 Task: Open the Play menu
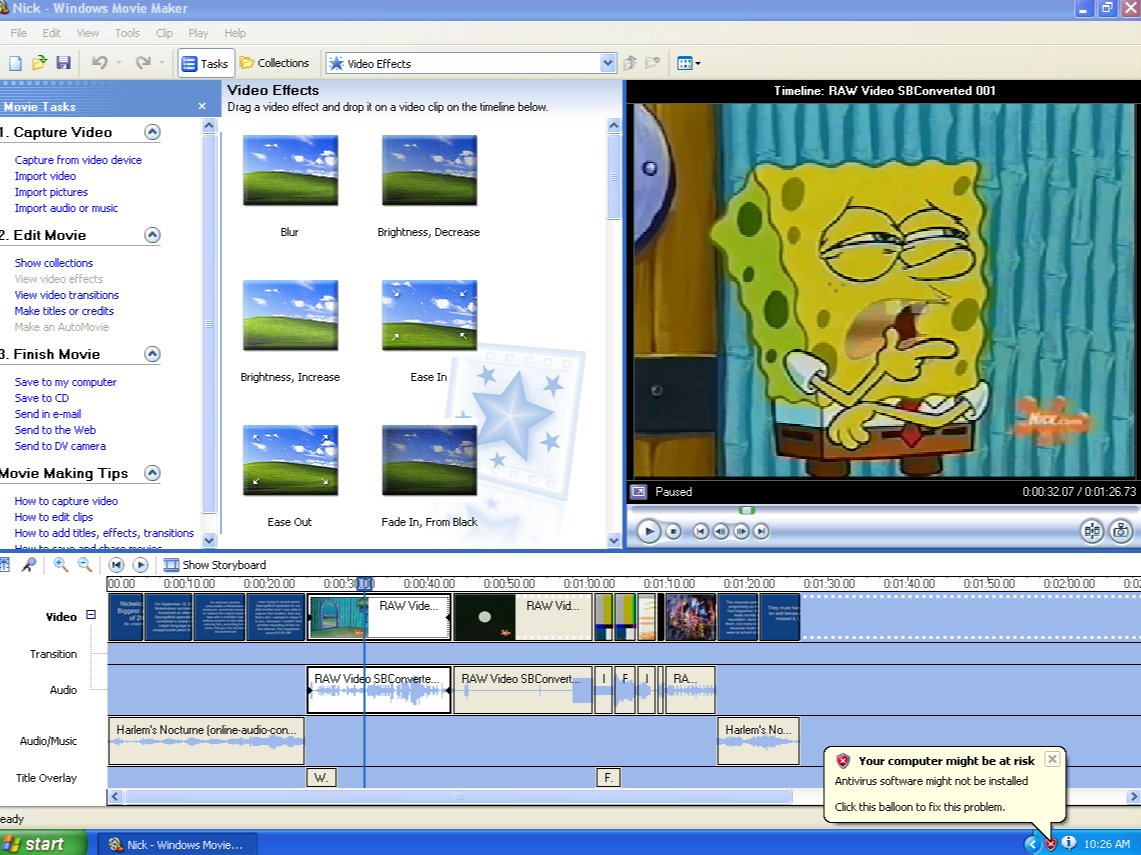pyautogui.click(x=198, y=33)
